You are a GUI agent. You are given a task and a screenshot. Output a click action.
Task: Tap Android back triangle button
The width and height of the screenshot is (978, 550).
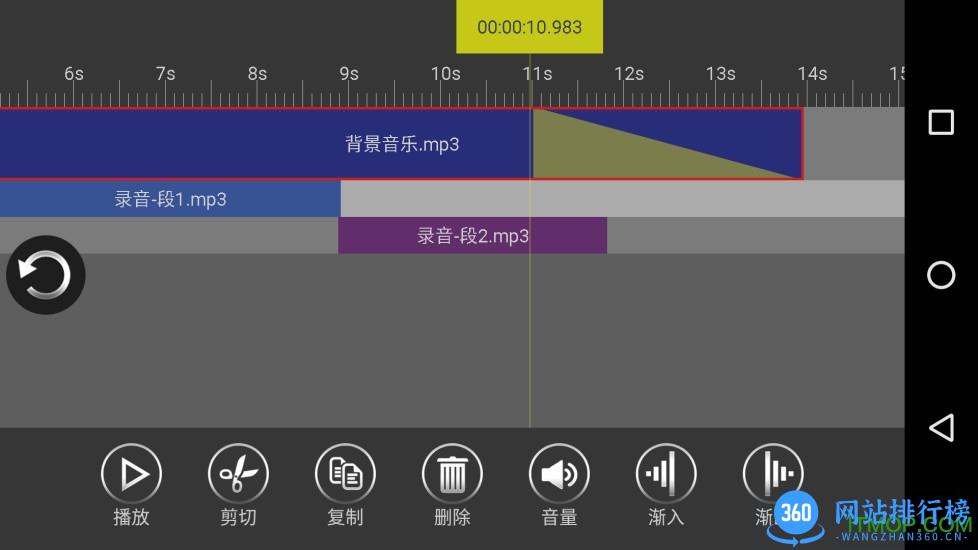[941, 428]
